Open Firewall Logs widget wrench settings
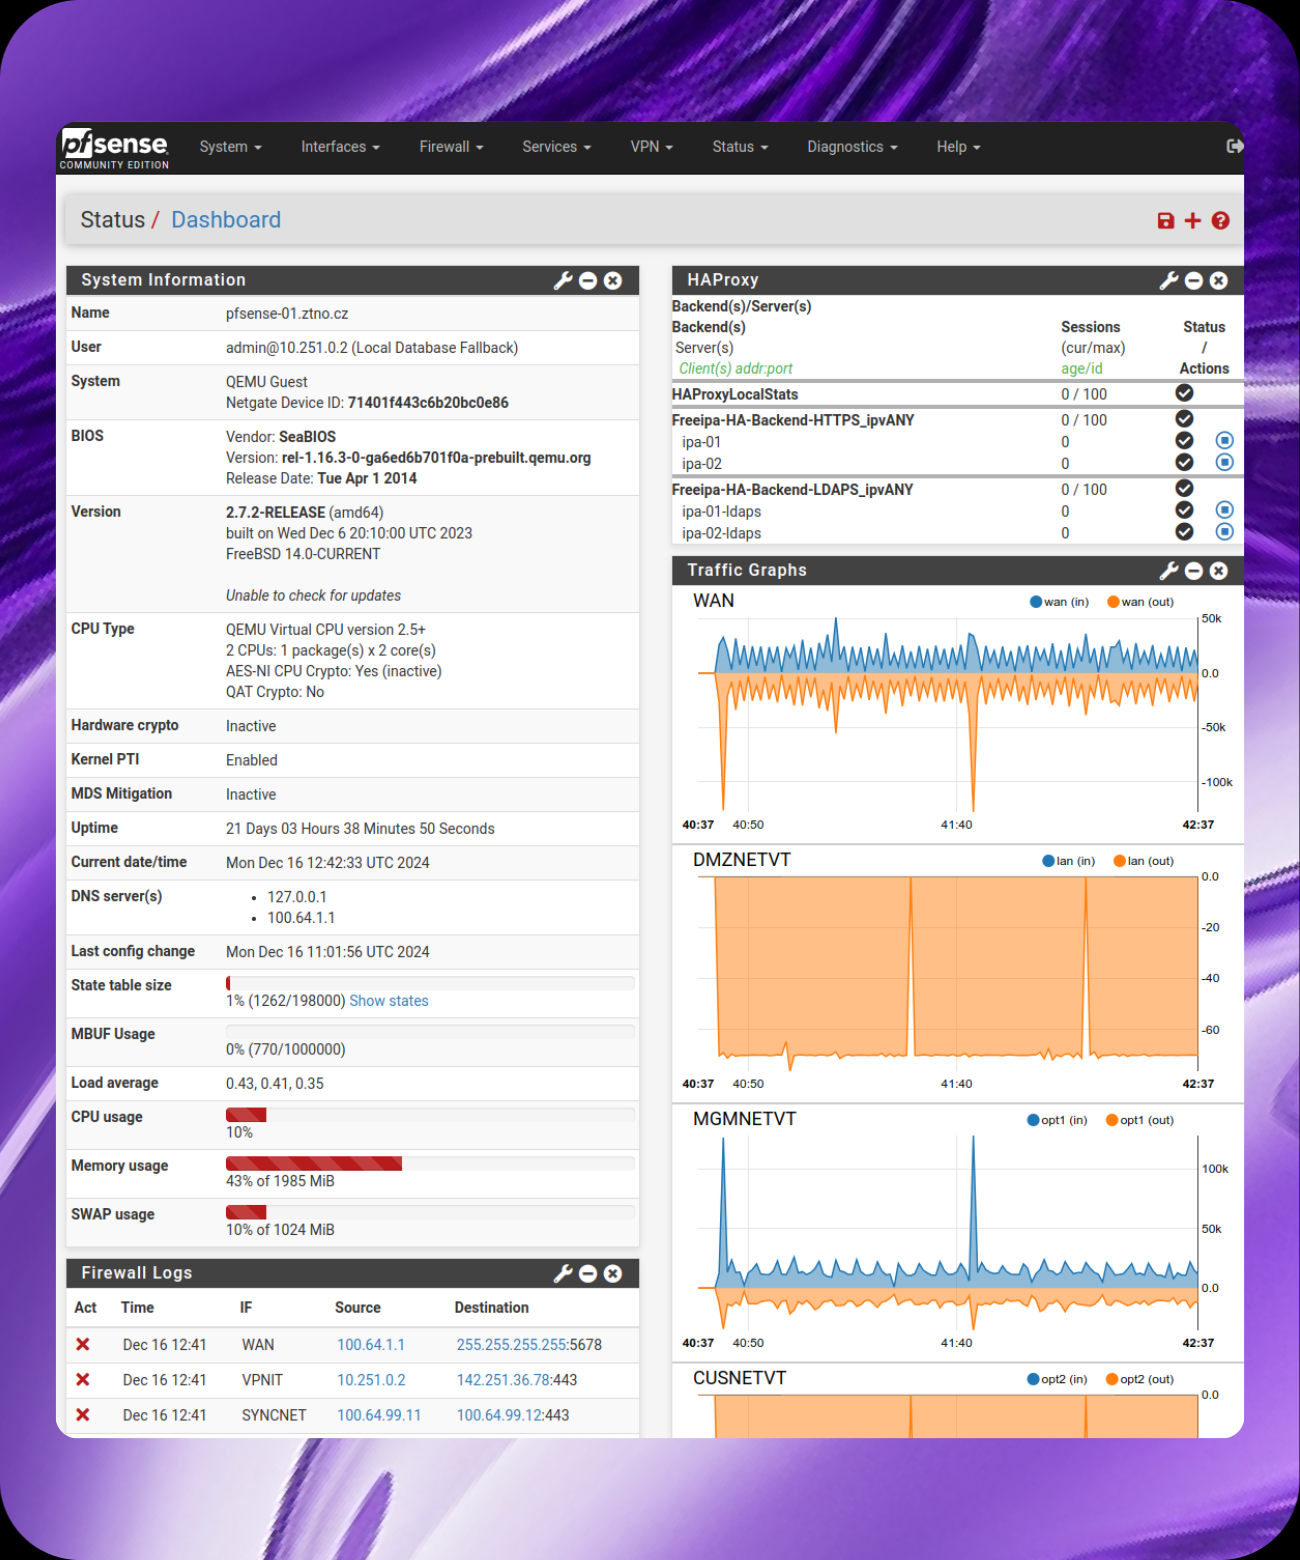The image size is (1300, 1560). (x=563, y=1273)
